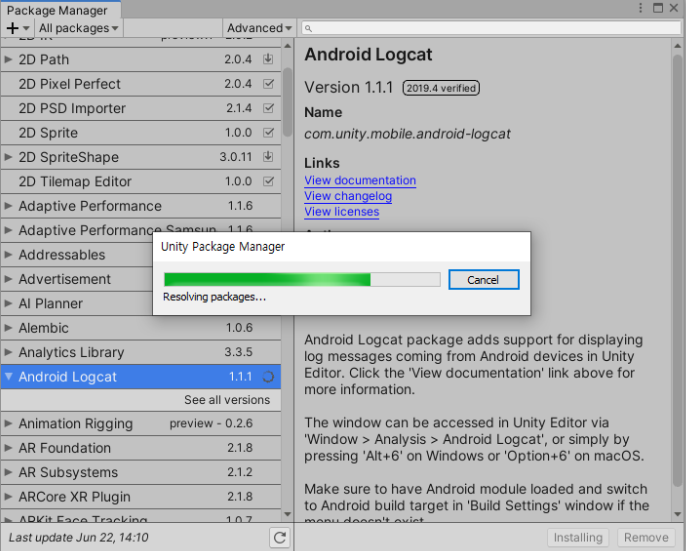Select the 2D Pixel Perfect package
This screenshot has height=551, width=686.
[x=140, y=84]
